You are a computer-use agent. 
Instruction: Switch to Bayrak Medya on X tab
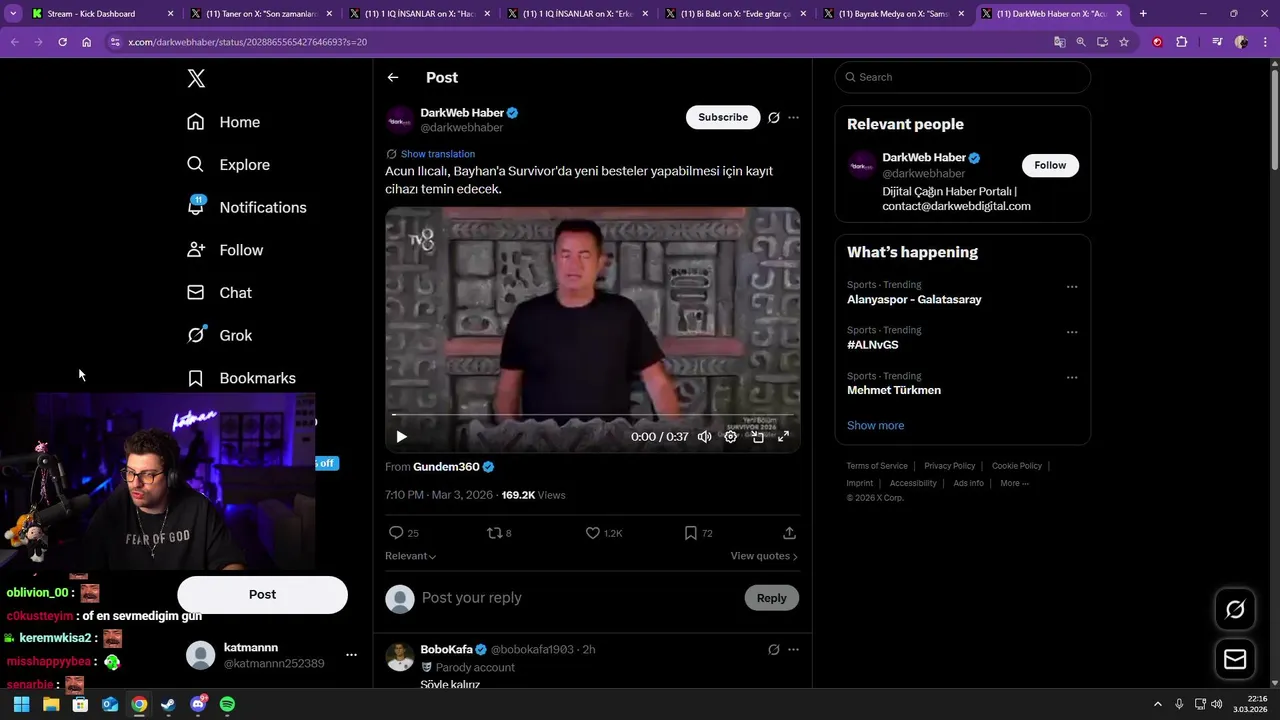[x=893, y=14]
